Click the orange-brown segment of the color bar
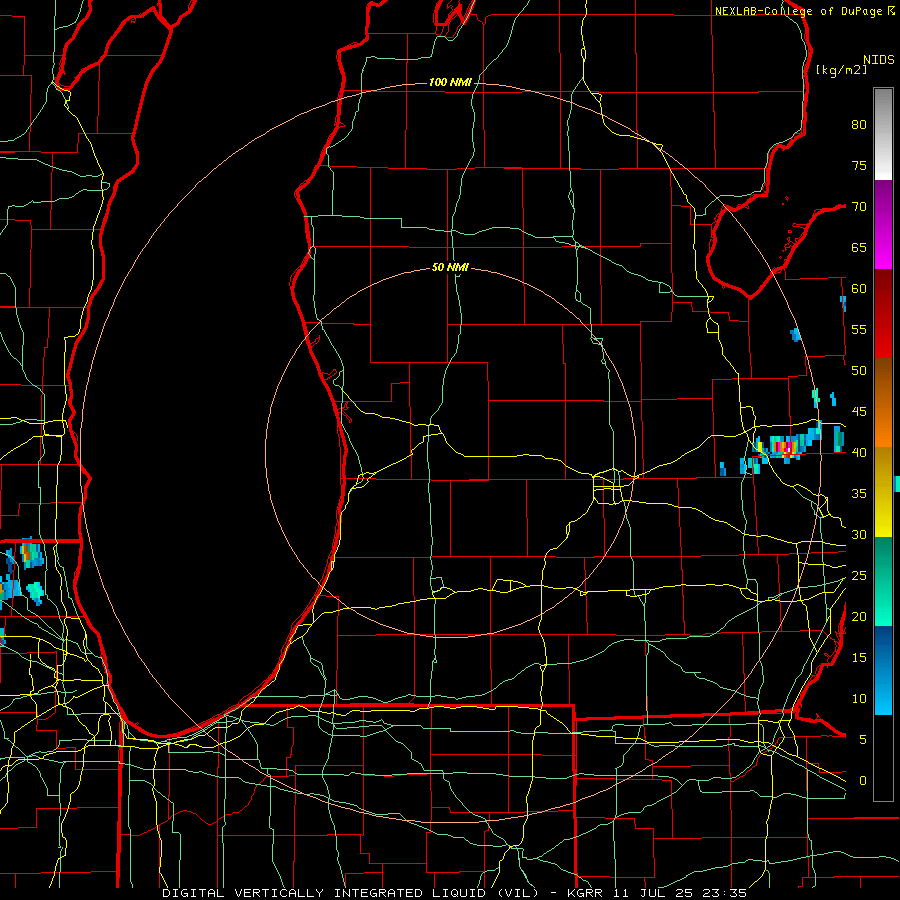 [883, 402]
